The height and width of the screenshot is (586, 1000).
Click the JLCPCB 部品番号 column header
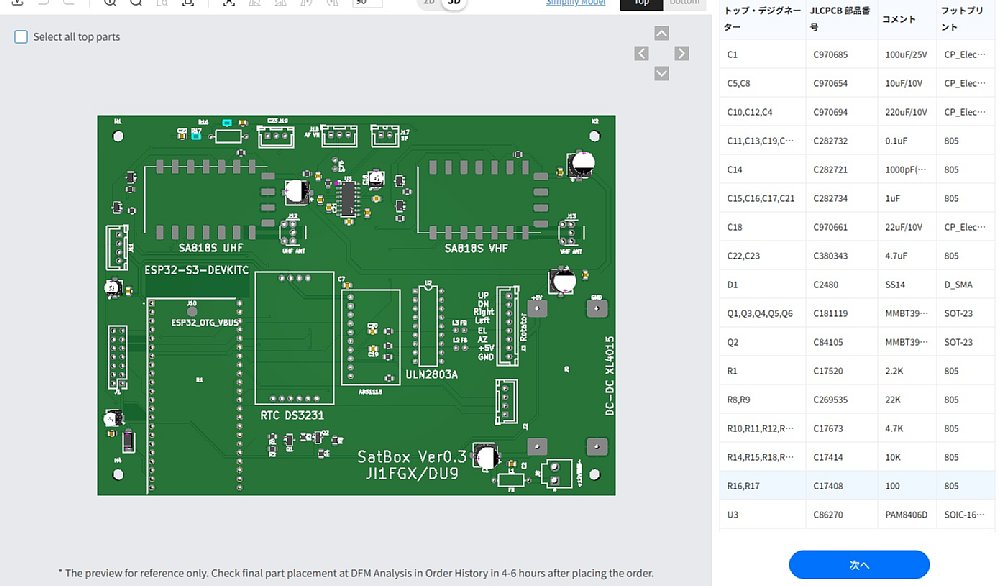click(841, 19)
